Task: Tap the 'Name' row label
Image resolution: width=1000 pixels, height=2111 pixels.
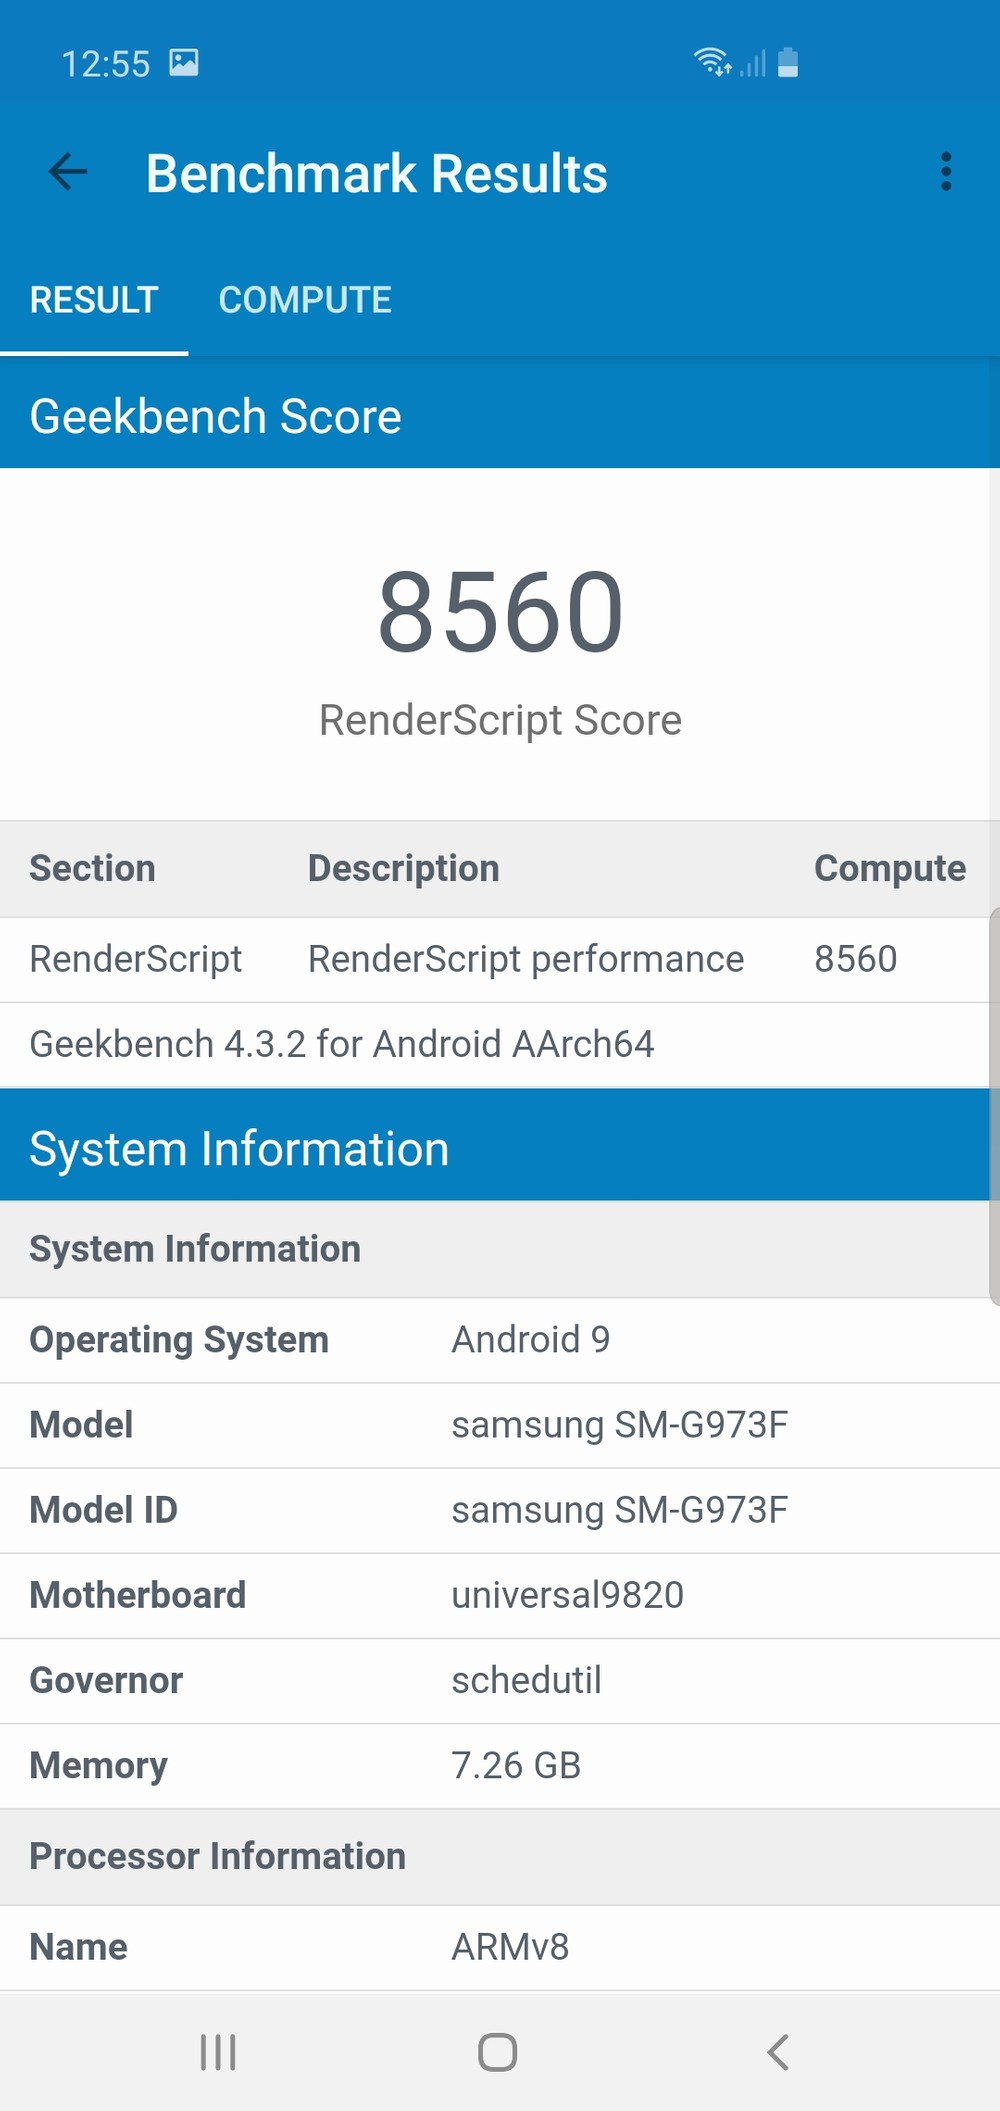Action: (78, 1947)
